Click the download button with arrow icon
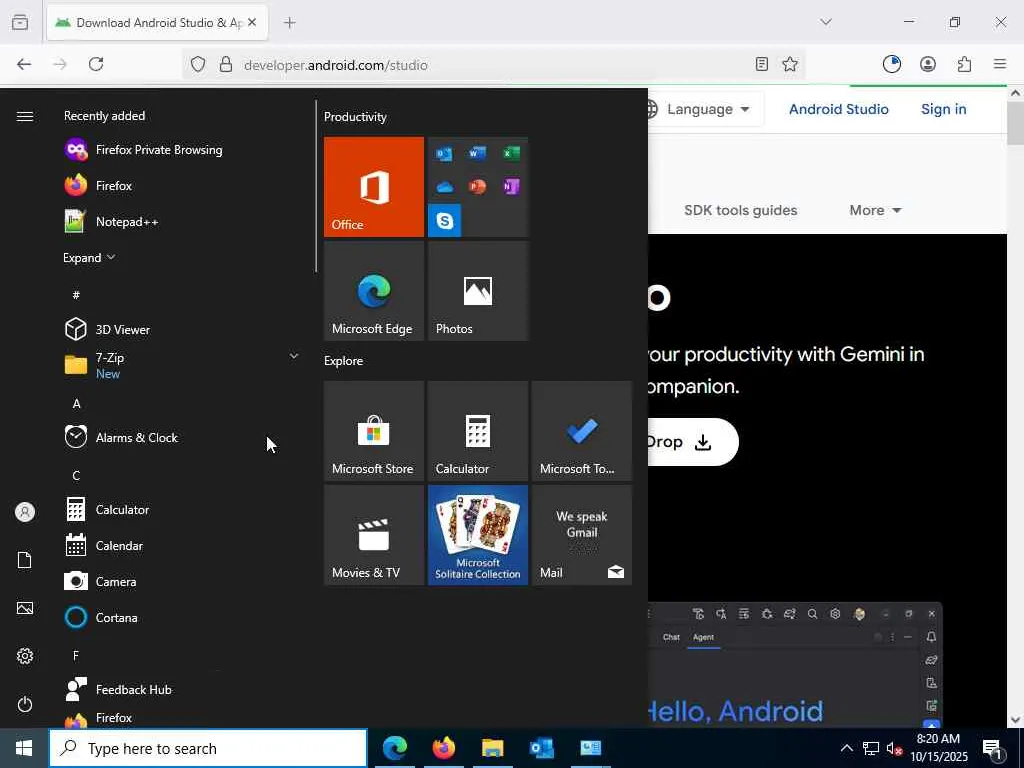The height and width of the screenshot is (768, 1024). pyautogui.click(x=693, y=442)
